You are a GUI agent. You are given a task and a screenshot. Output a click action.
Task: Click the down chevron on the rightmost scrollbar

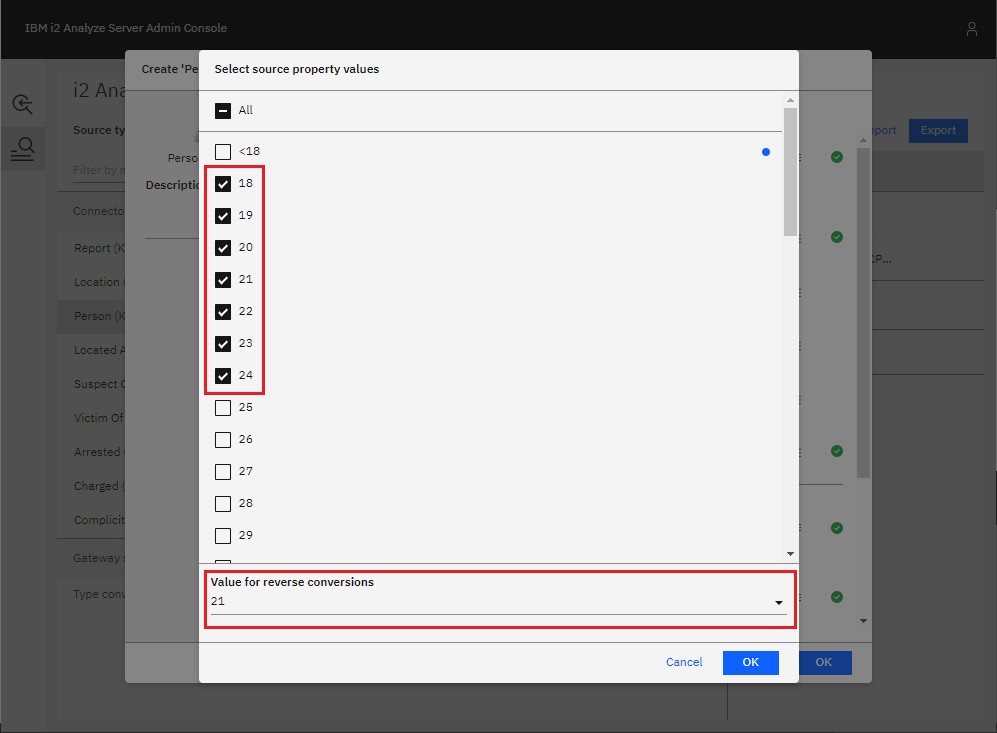pyautogui.click(x=862, y=619)
